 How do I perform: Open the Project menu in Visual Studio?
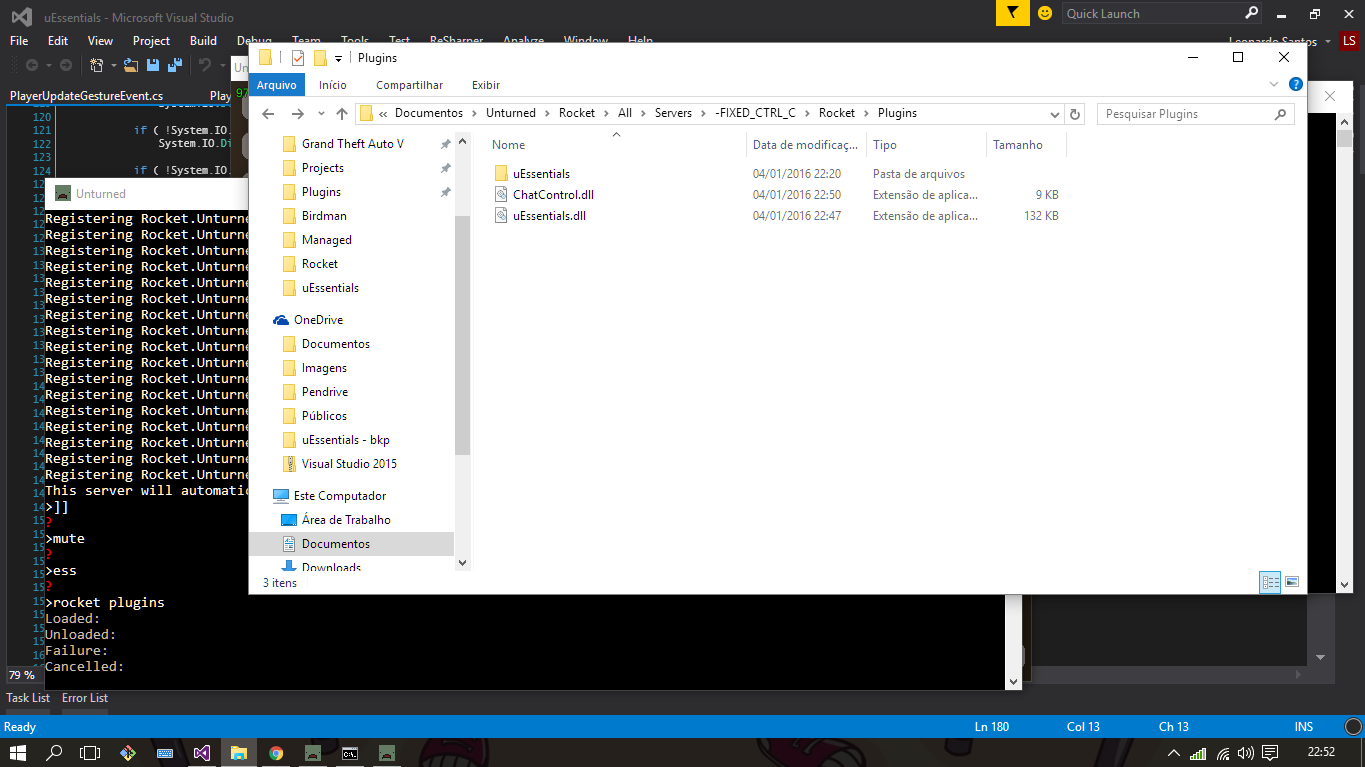point(151,41)
